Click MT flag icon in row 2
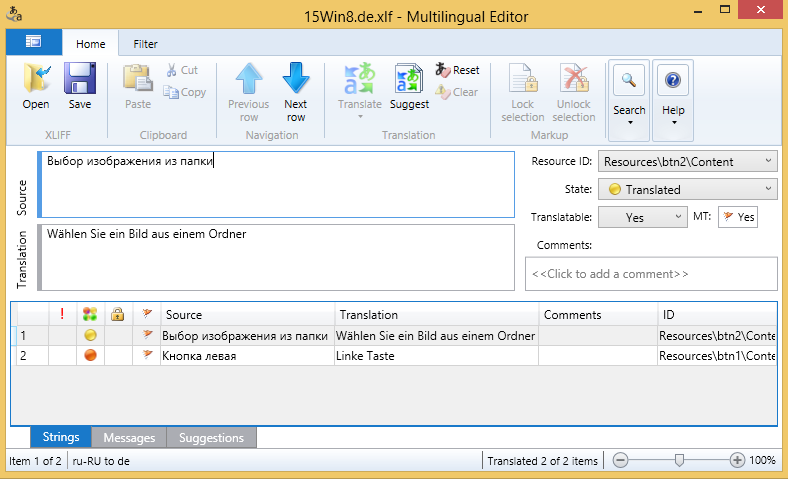 [x=147, y=355]
